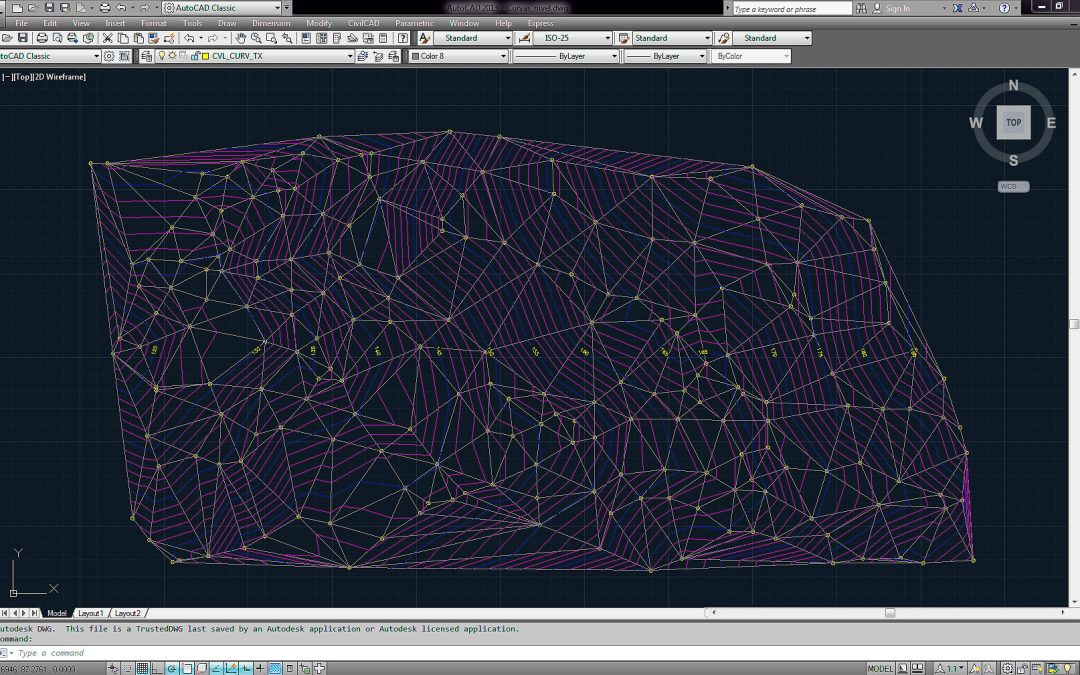
Task: Click the WCS button below ViewCube
Action: [1013, 187]
